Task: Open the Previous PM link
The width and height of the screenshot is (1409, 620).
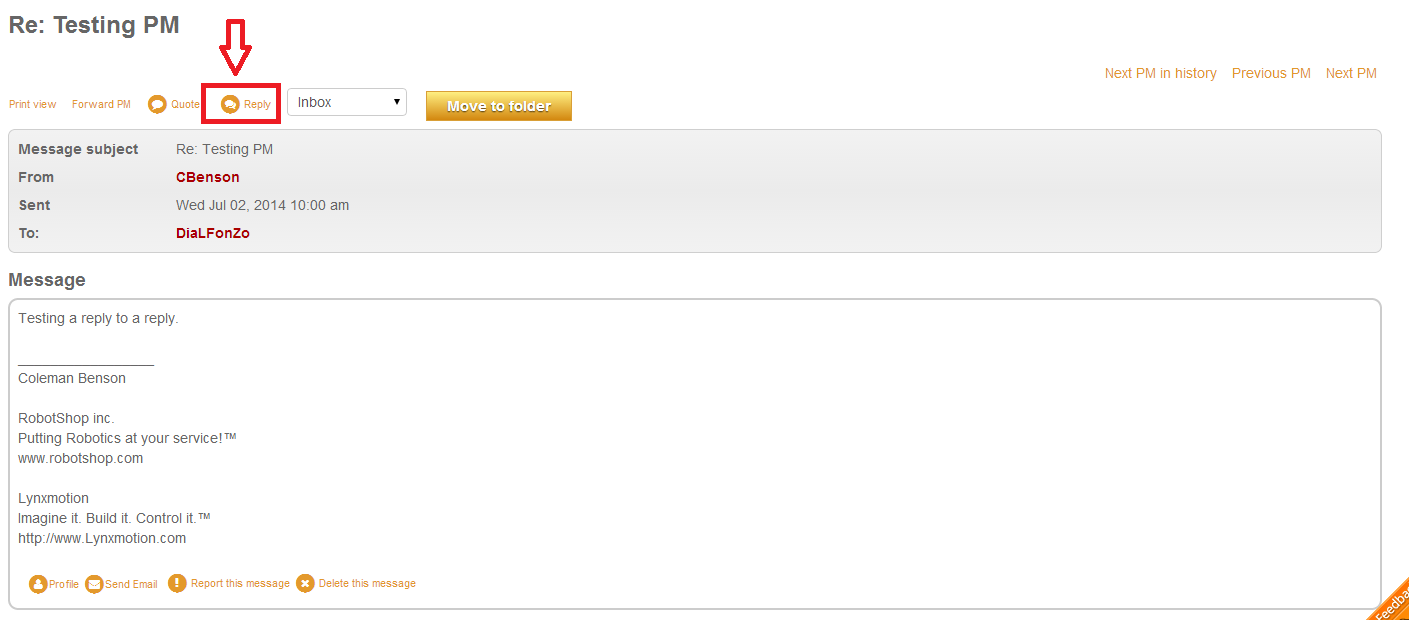Action: coord(1271,73)
